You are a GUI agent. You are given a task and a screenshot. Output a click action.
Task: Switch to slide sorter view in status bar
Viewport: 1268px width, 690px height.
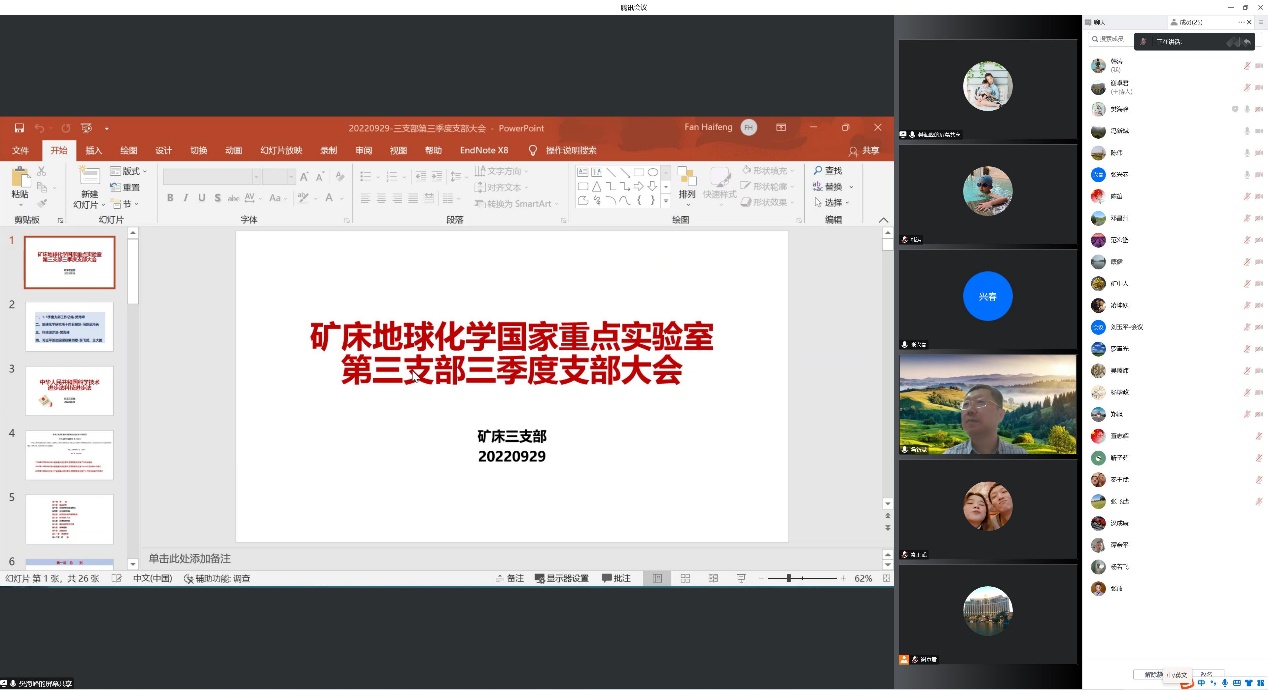(685, 578)
